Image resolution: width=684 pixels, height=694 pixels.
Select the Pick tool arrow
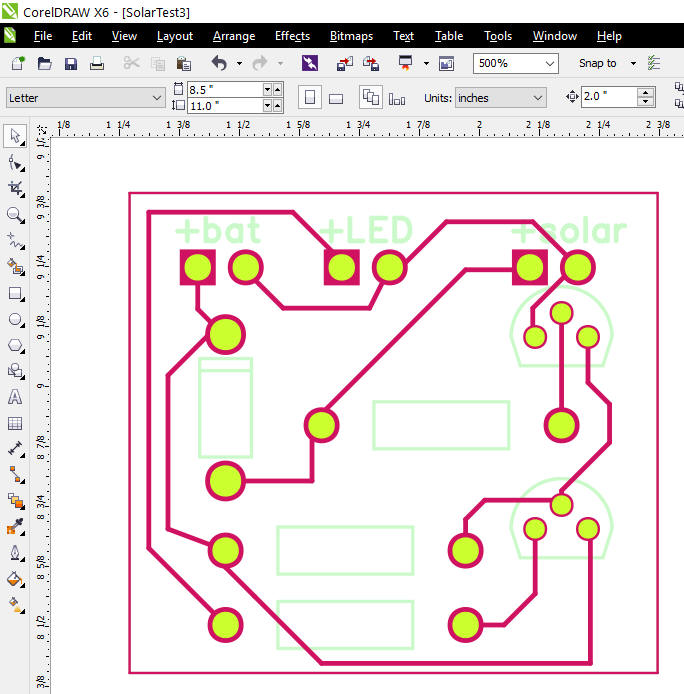(15, 136)
